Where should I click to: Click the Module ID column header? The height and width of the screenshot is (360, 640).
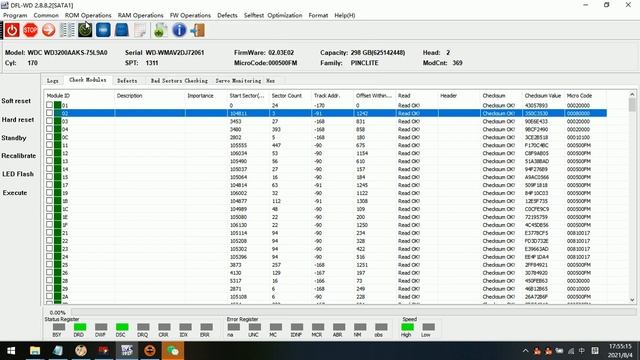click(80, 96)
